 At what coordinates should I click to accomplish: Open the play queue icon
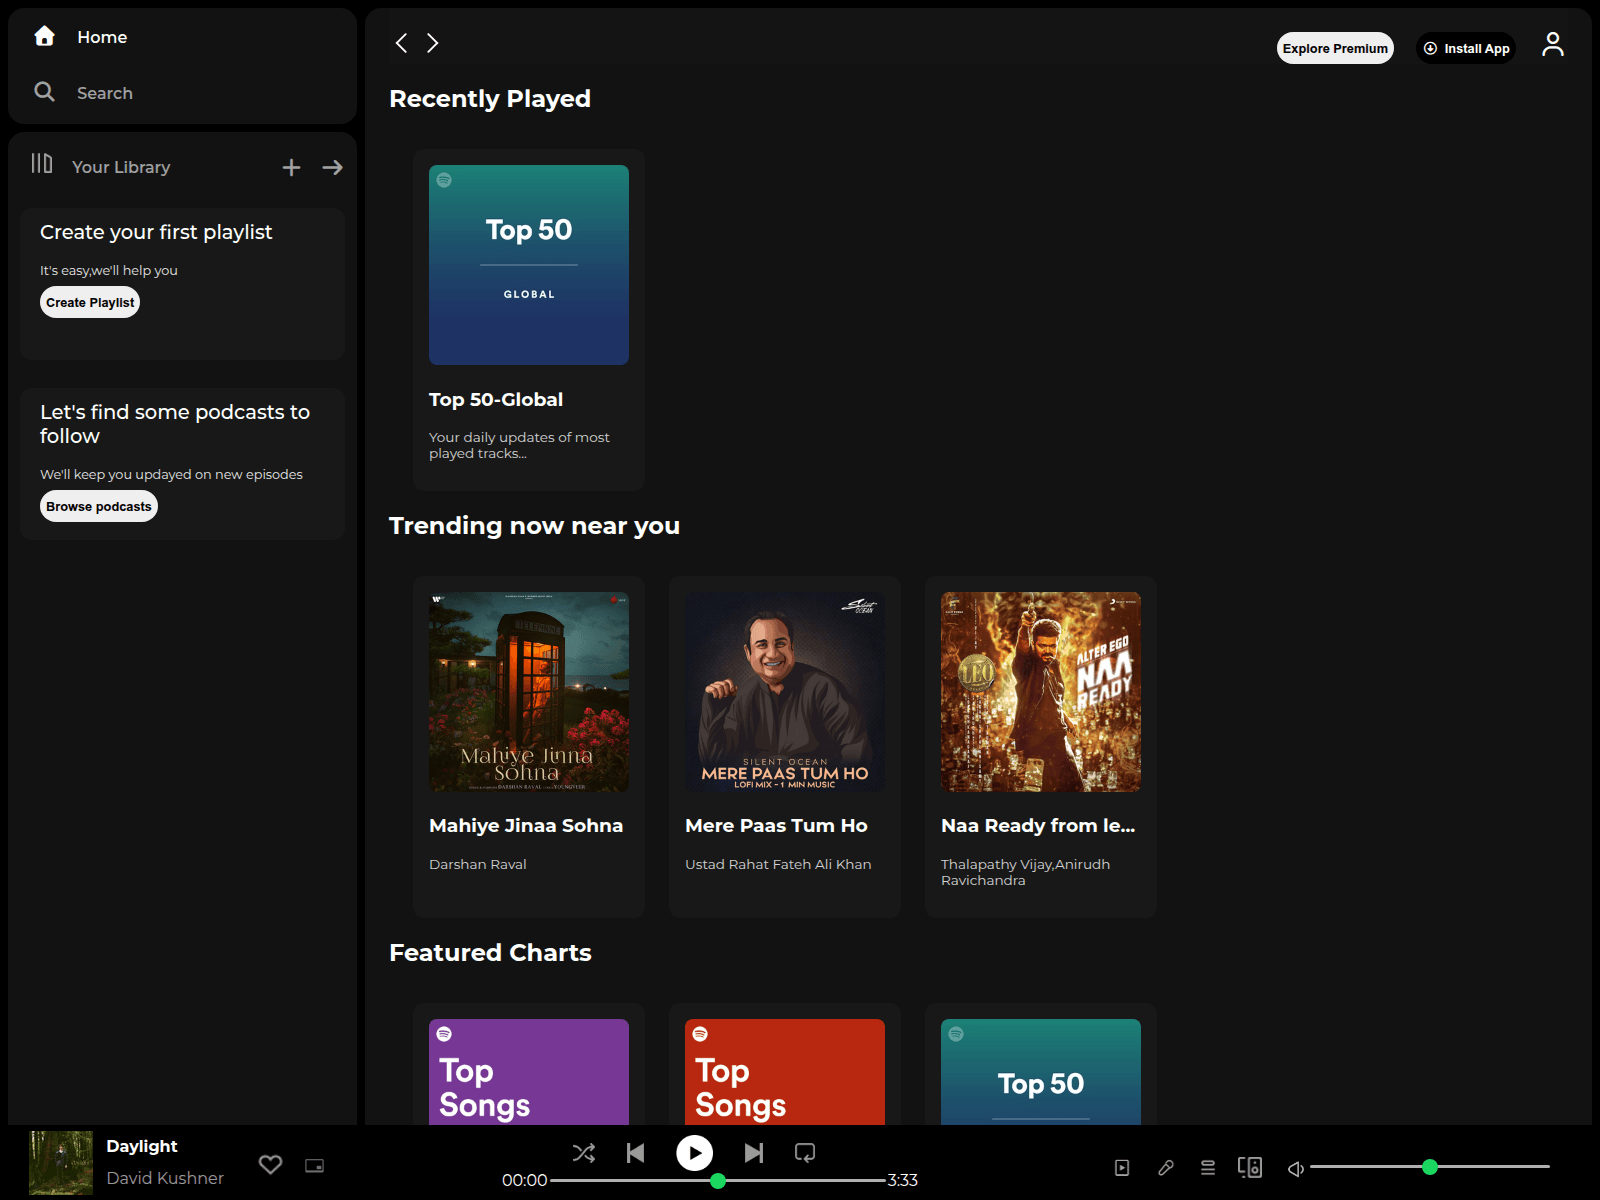click(x=1208, y=1168)
